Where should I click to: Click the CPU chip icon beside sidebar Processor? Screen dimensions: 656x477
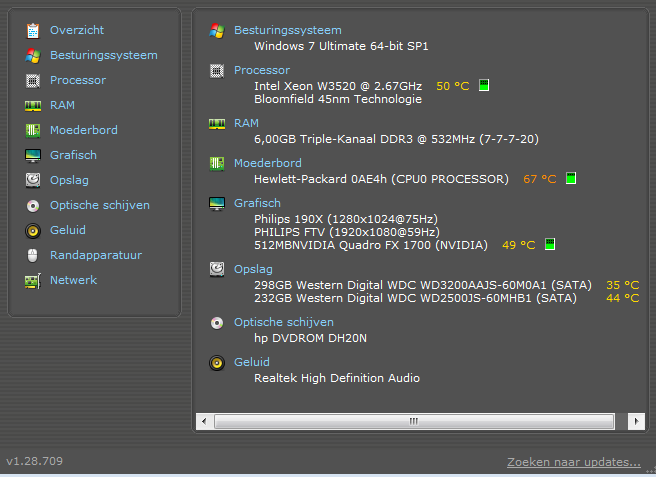pyautogui.click(x=33, y=81)
